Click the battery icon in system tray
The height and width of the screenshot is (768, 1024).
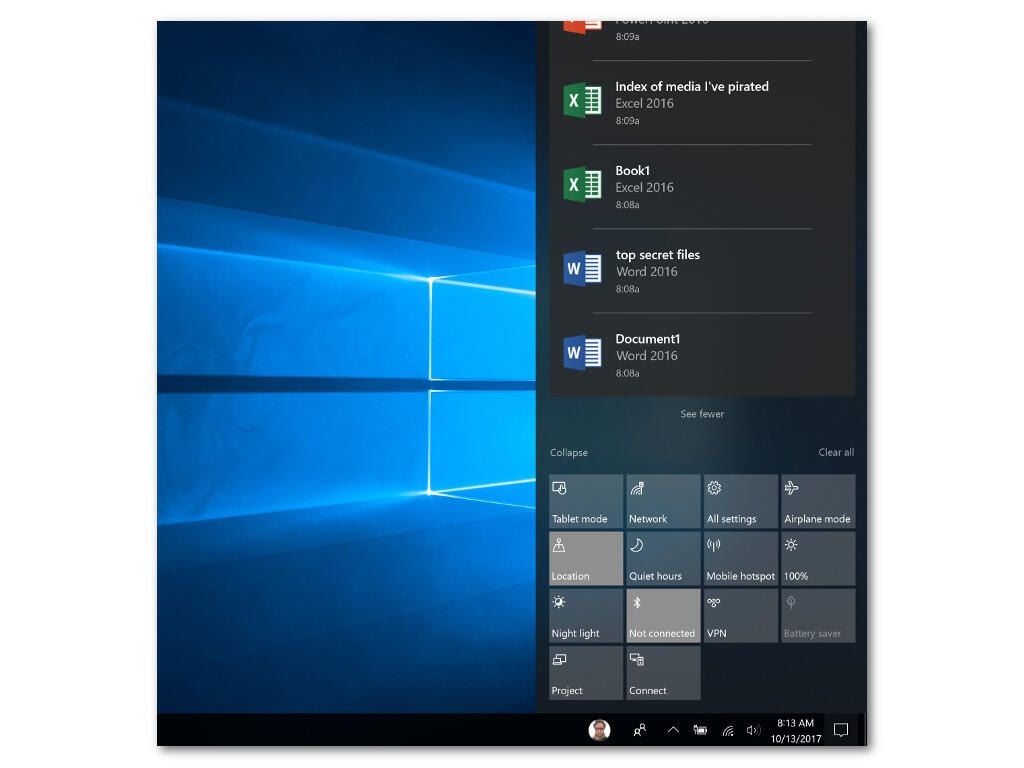tap(700, 730)
